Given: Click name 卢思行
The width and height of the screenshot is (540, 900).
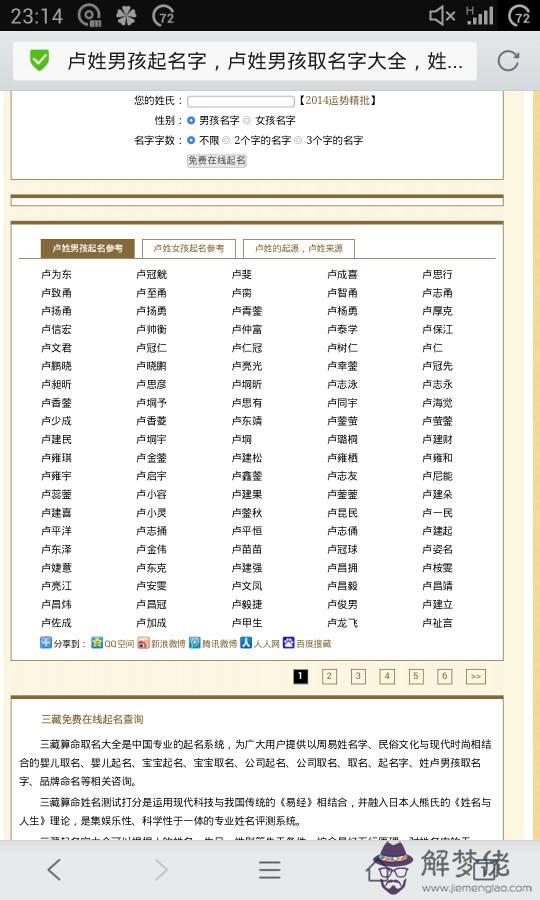Looking at the screenshot, I should coord(437,274).
